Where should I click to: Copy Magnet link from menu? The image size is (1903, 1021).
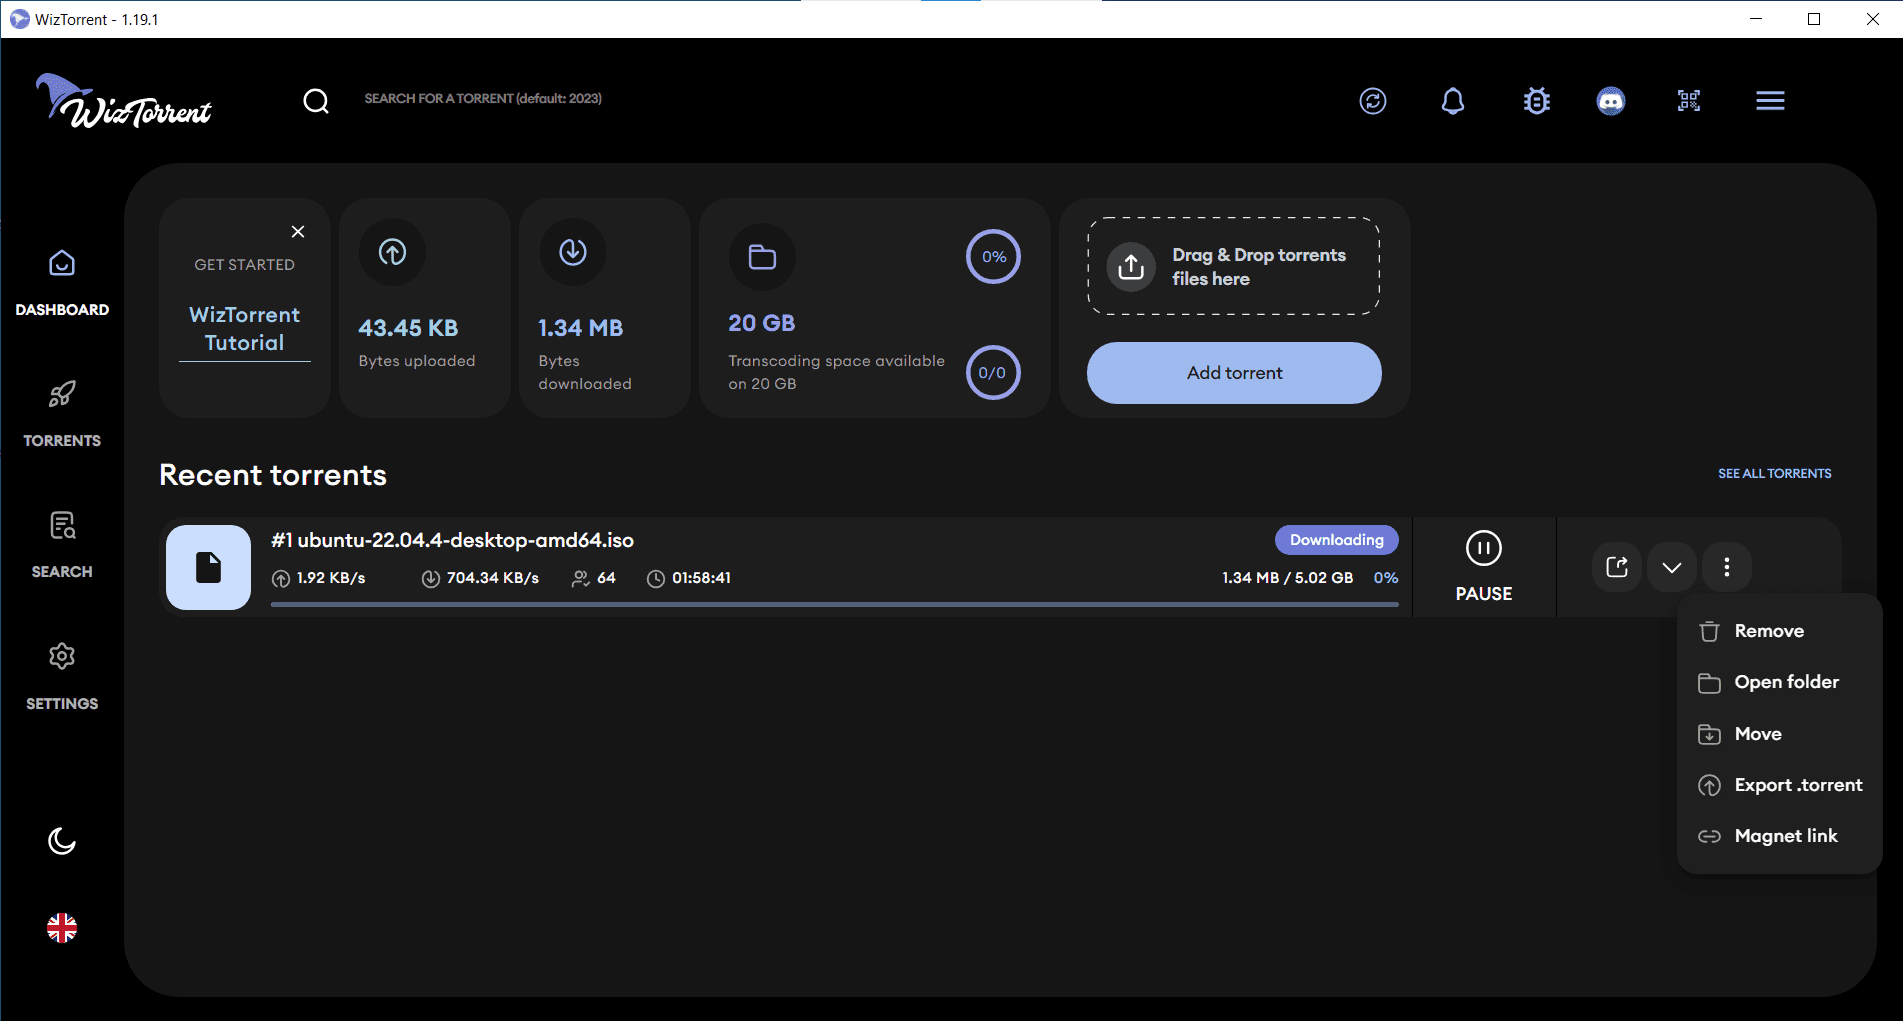click(1780, 836)
